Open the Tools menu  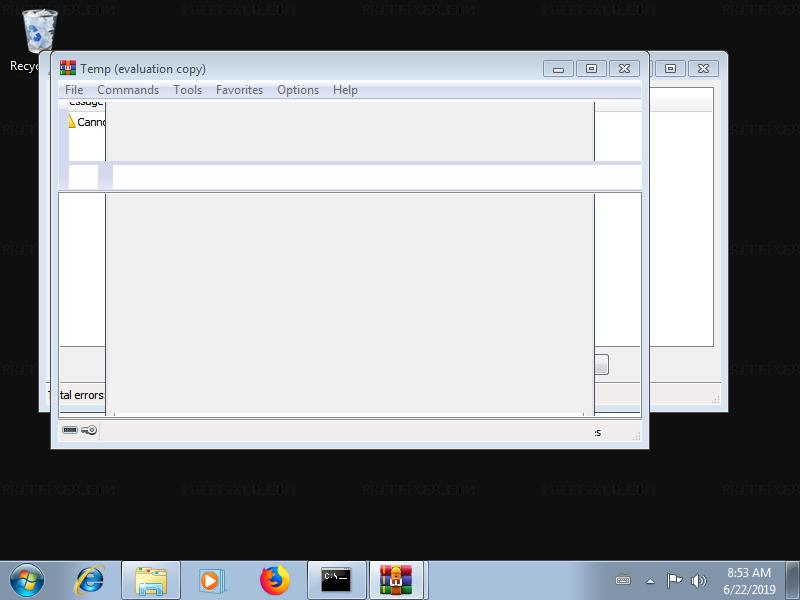[x=187, y=90]
